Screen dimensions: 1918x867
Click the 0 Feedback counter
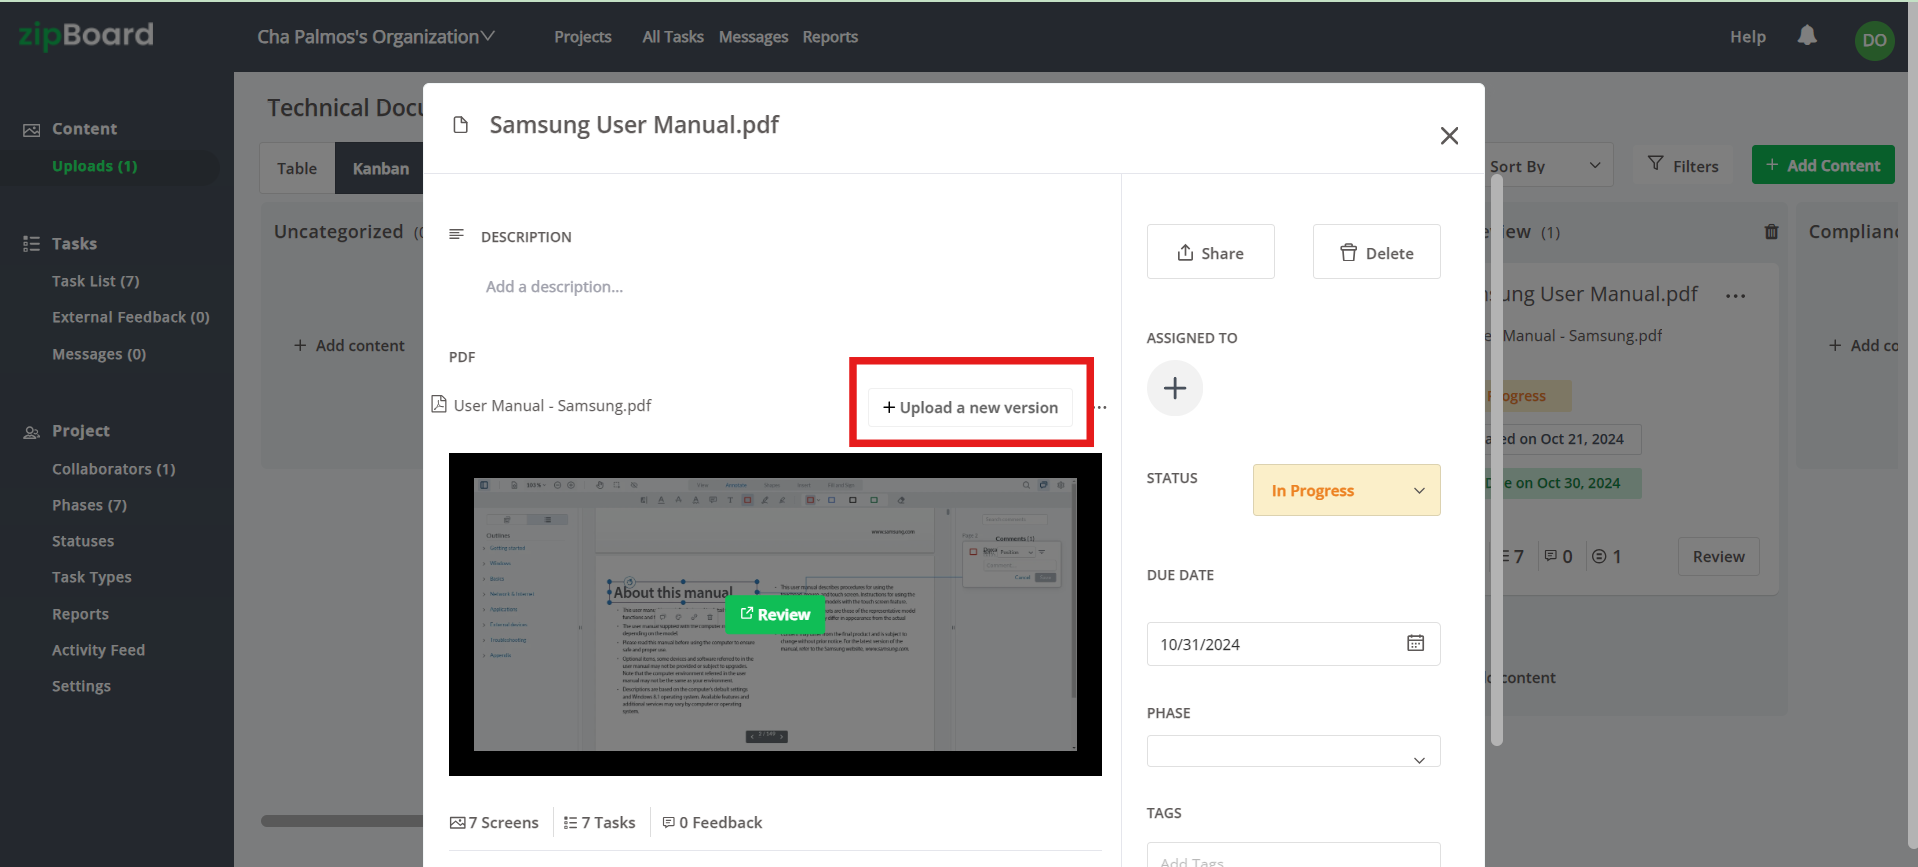pyautogui.click(x=712, y=822)
